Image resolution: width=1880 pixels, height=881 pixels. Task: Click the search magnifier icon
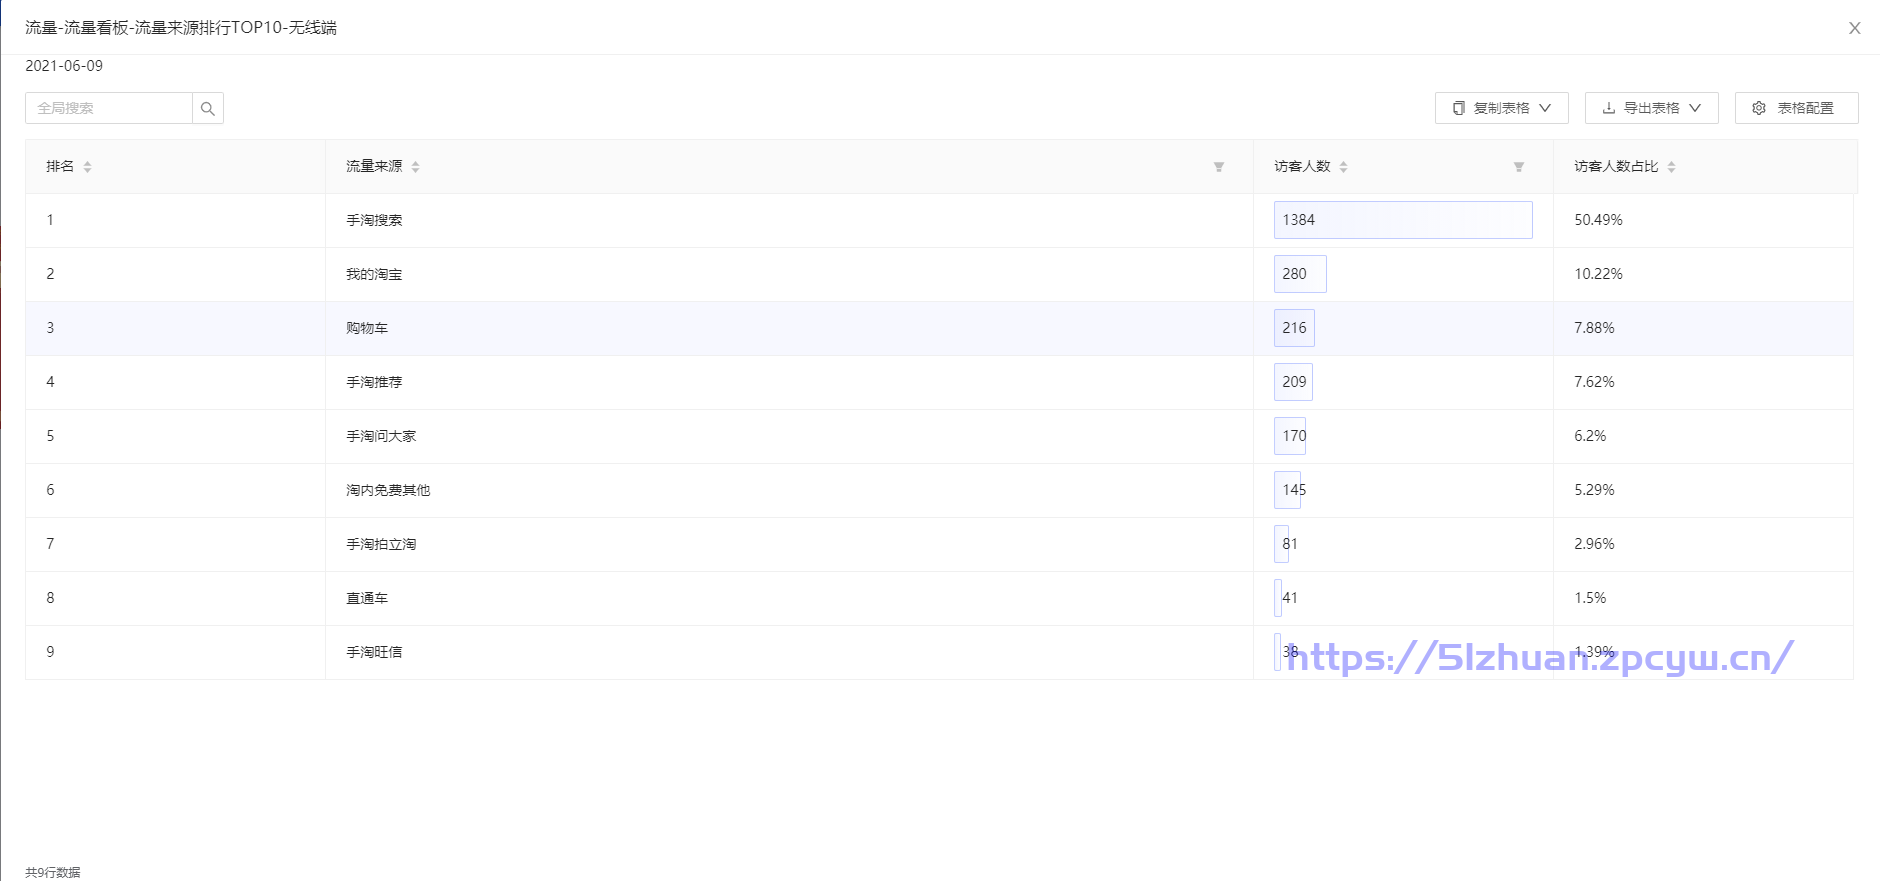tap(208, 108)
